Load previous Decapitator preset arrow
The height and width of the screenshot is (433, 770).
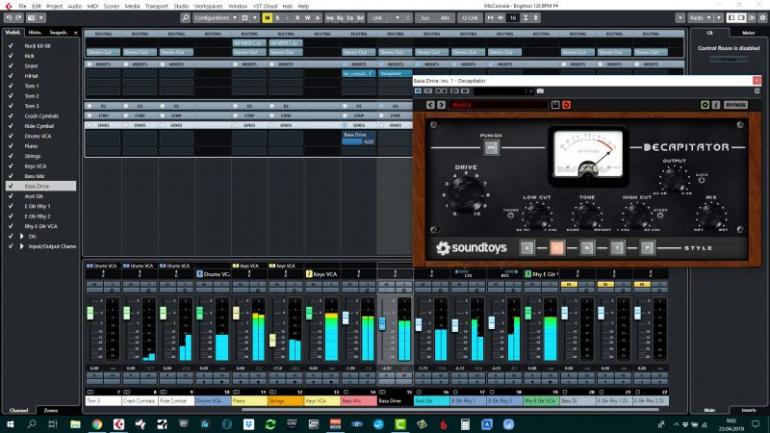(x=430, y=105)
